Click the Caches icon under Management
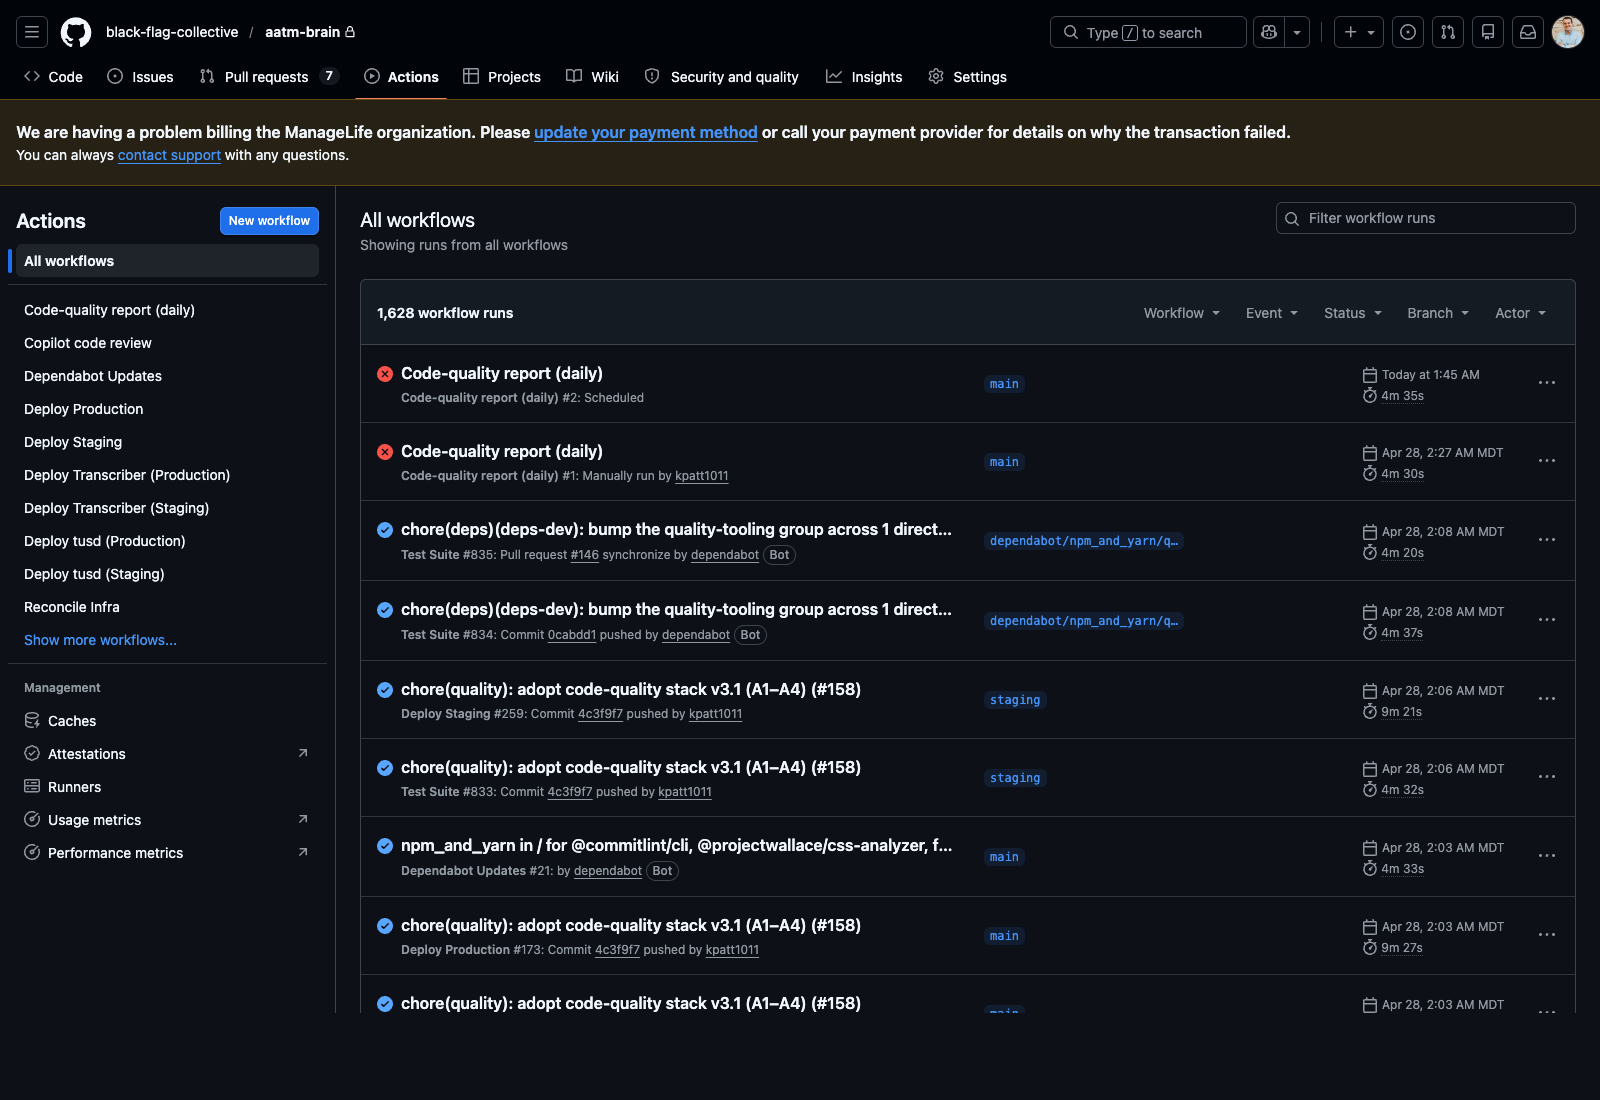 coord(31,720)
